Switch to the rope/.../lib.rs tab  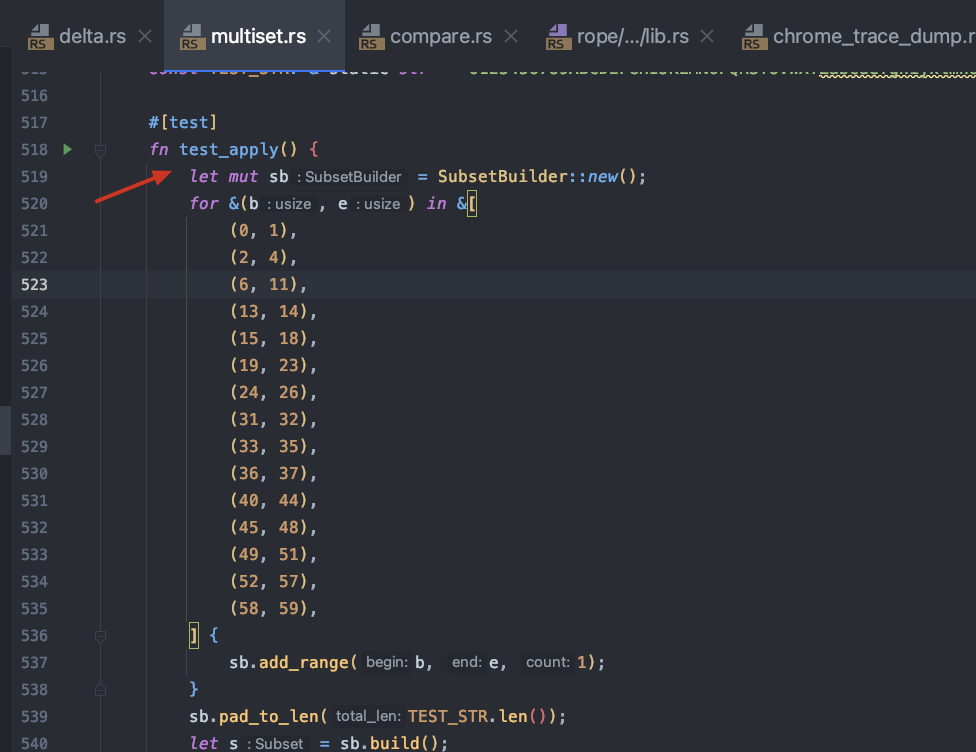(x=632, y=36)
